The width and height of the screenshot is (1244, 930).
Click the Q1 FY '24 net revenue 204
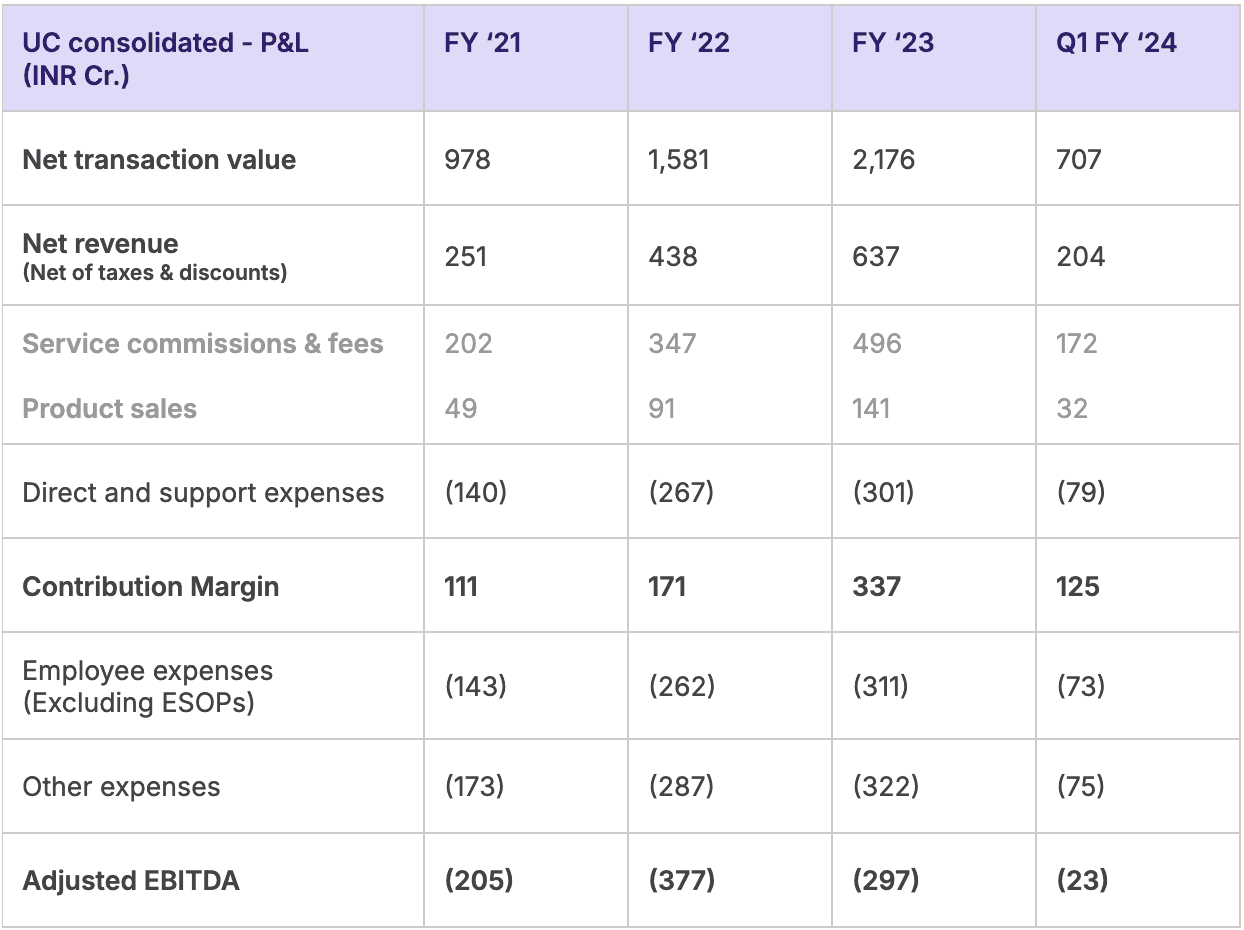tap(1081, 257)
